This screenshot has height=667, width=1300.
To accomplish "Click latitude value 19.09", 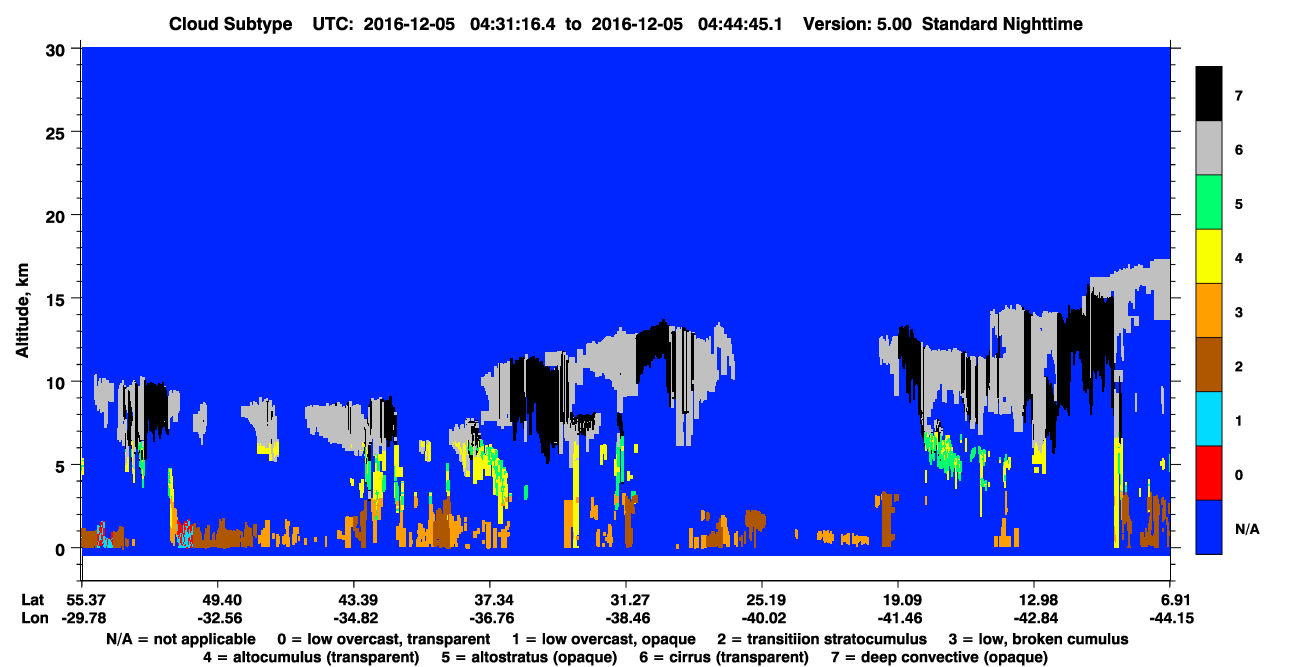I will click(898, 600).
